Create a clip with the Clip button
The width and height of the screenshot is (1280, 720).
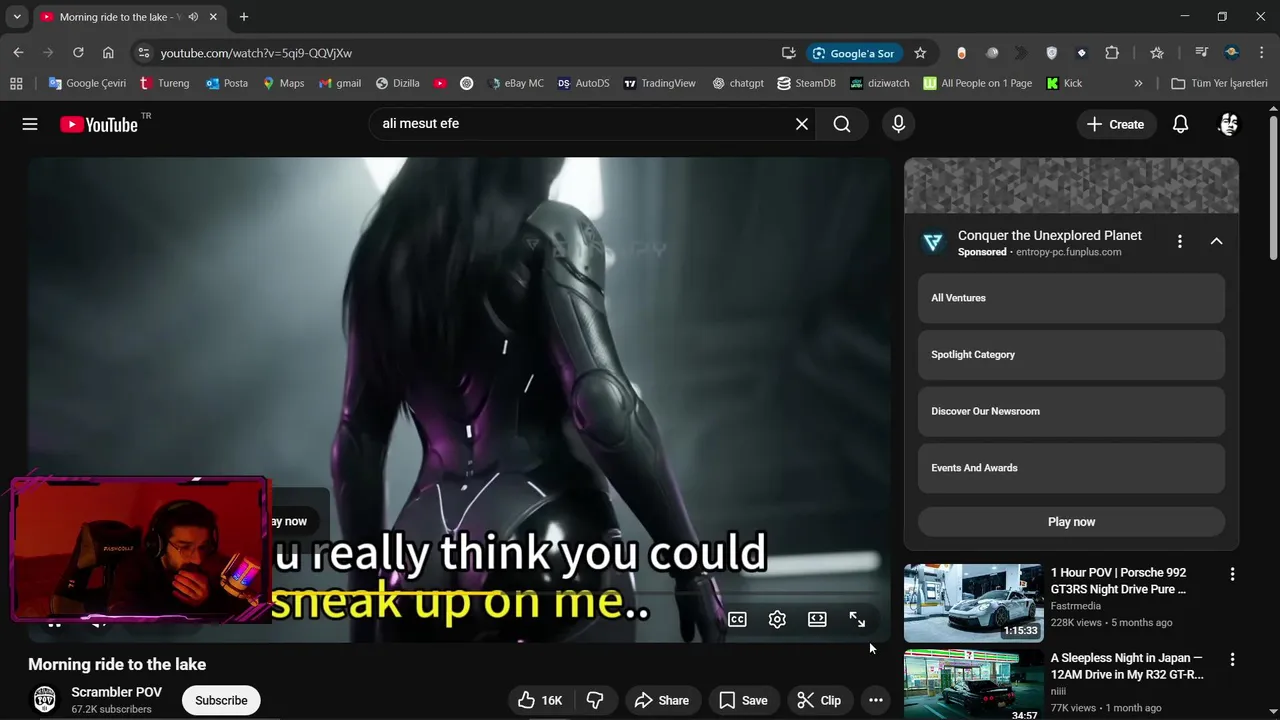pyautogui.click(x=819, y=700)
